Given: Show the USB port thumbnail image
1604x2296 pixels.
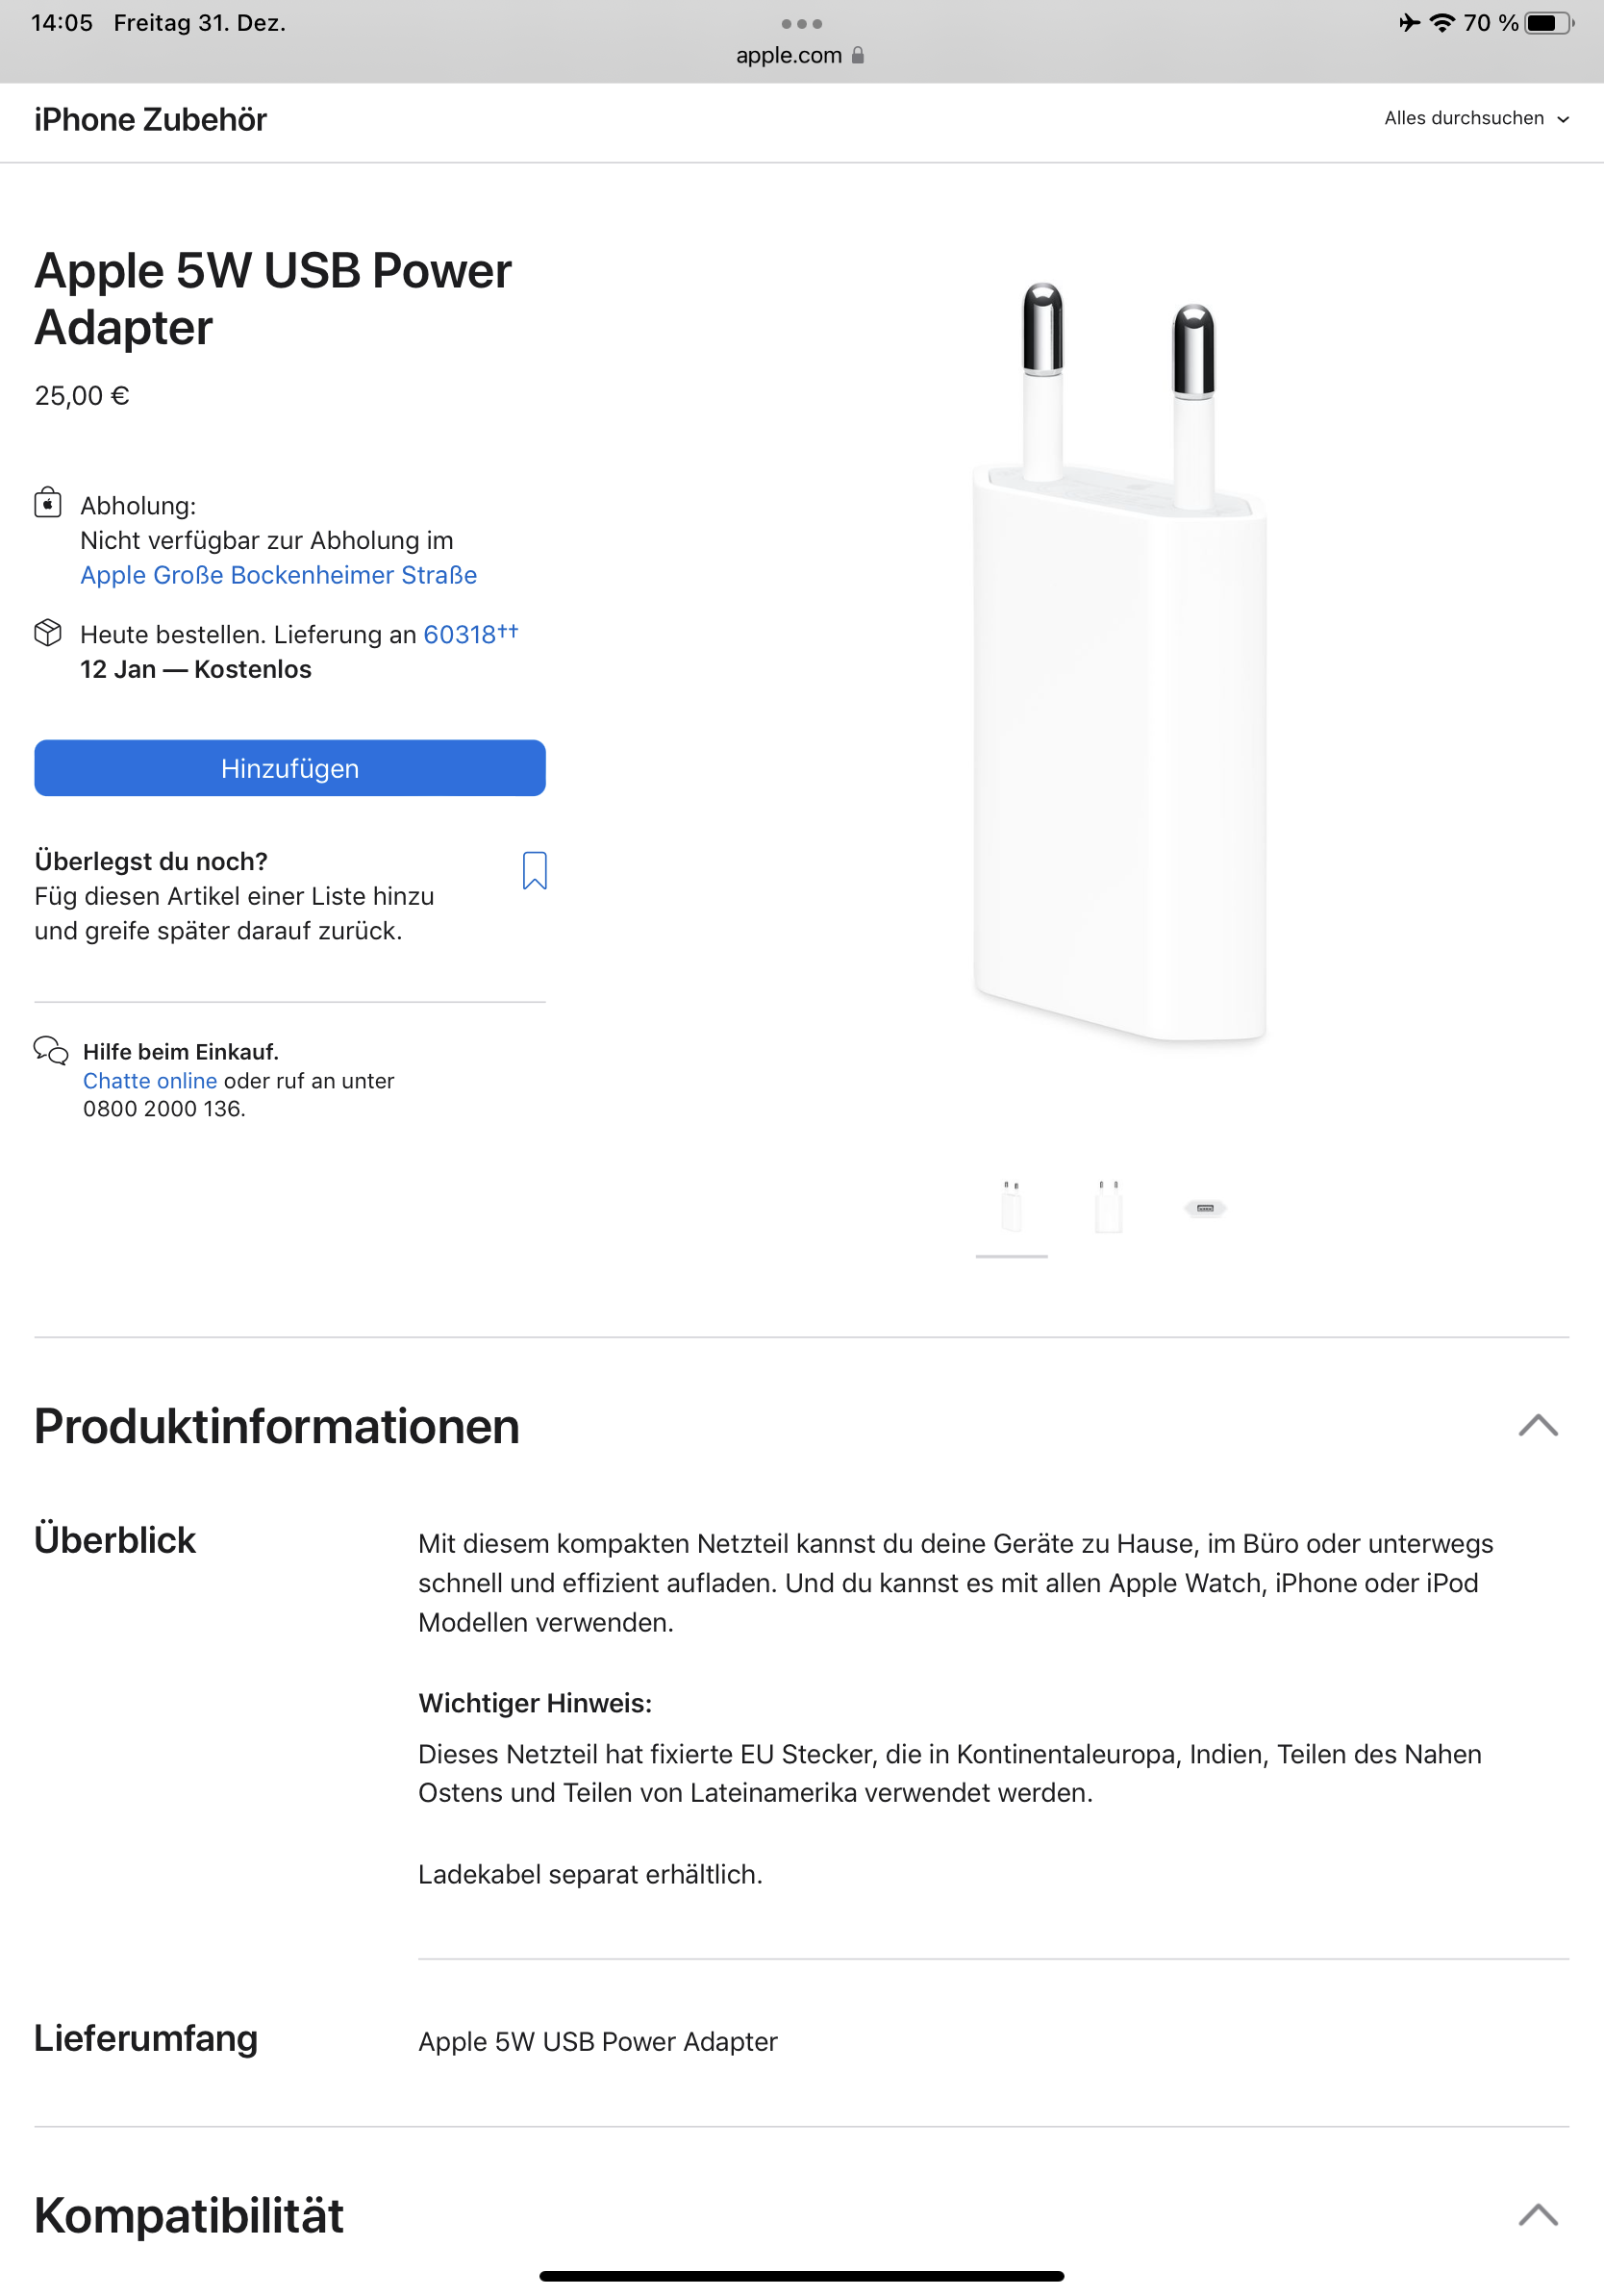Looking at the screenshot, I should 1205,1208.
